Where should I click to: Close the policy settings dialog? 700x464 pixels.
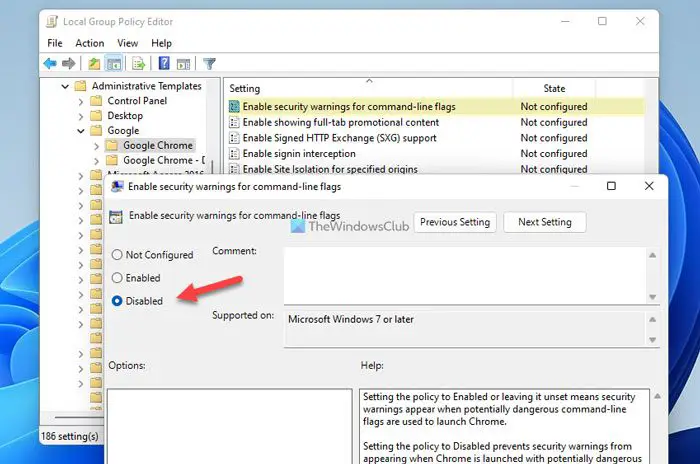click(649, 186)
